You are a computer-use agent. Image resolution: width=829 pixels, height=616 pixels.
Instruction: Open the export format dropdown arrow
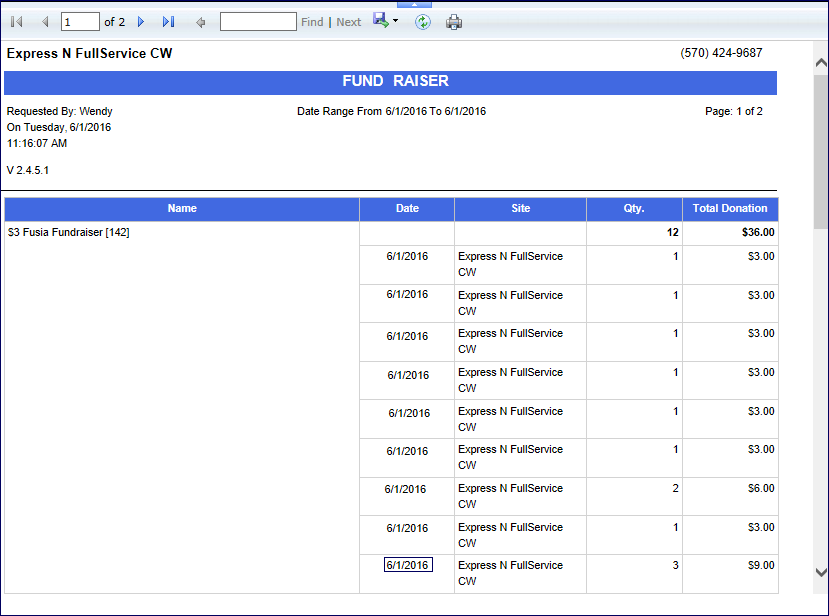(395, 22)
